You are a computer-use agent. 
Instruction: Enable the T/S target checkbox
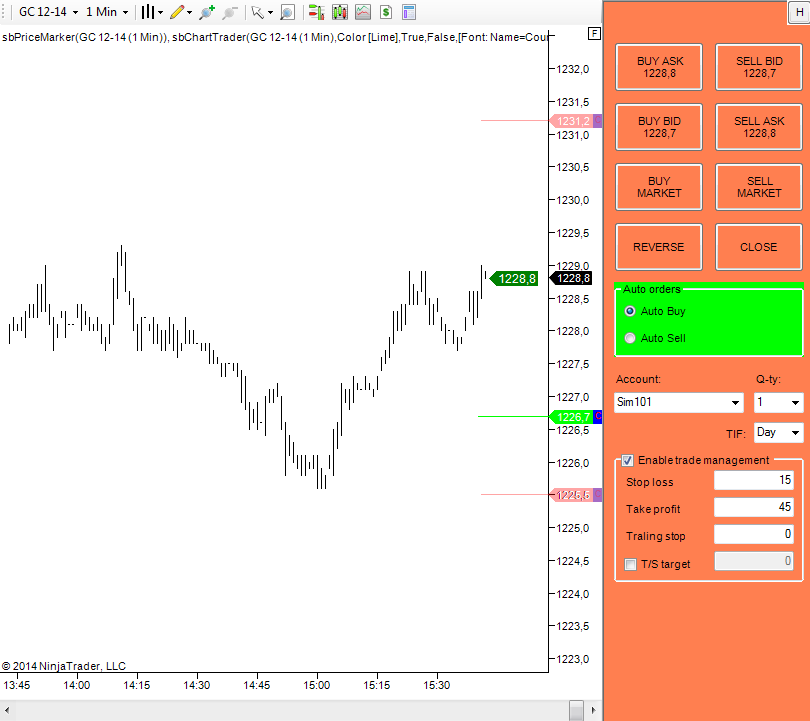630,564
